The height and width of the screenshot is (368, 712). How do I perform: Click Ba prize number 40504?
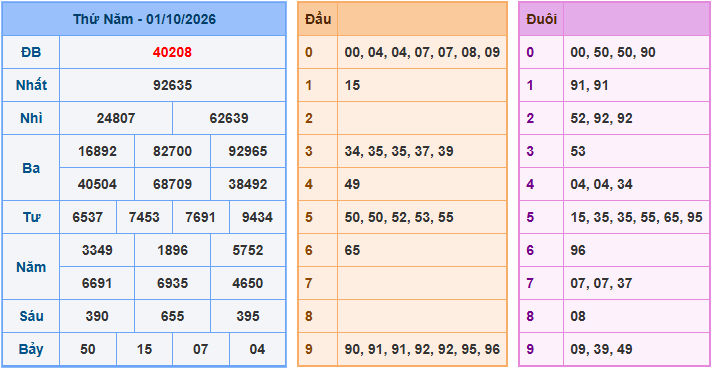97,184
